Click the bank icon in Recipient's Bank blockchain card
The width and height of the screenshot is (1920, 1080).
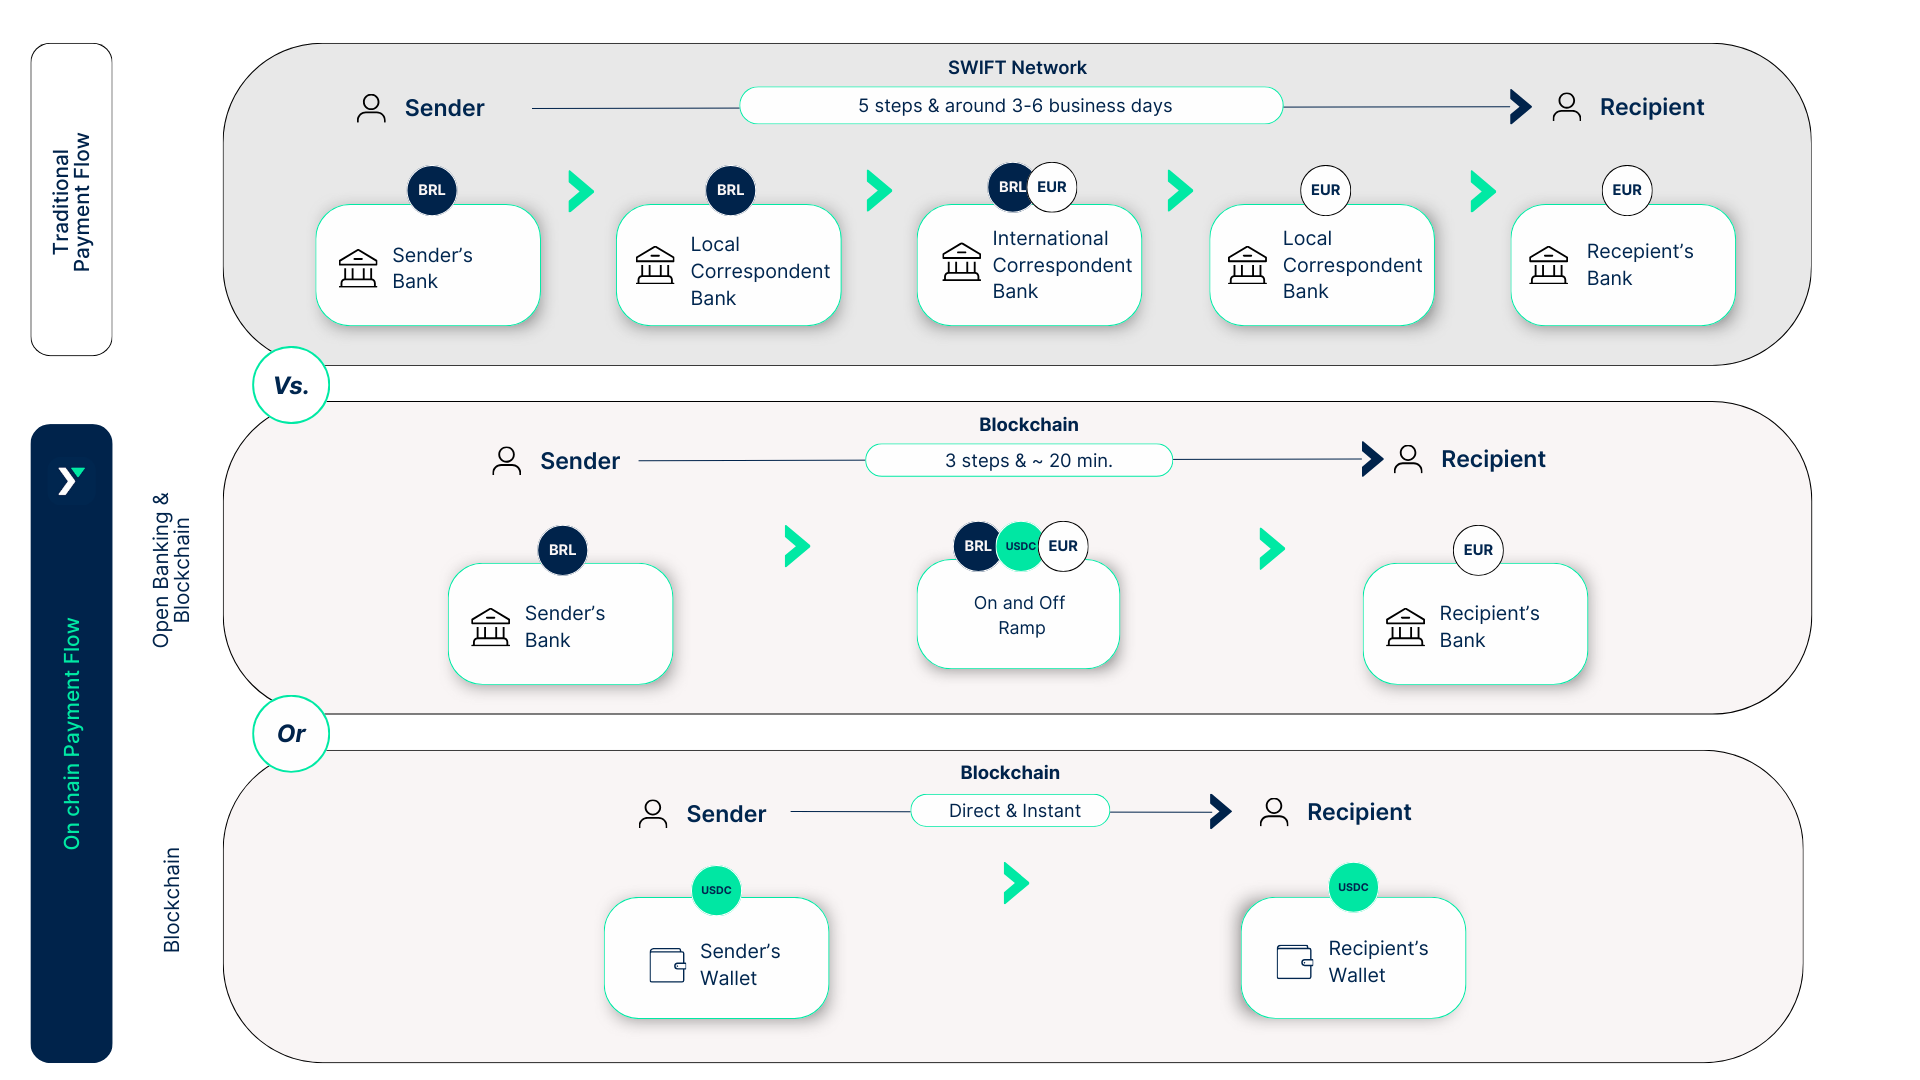pos(1405,627)
